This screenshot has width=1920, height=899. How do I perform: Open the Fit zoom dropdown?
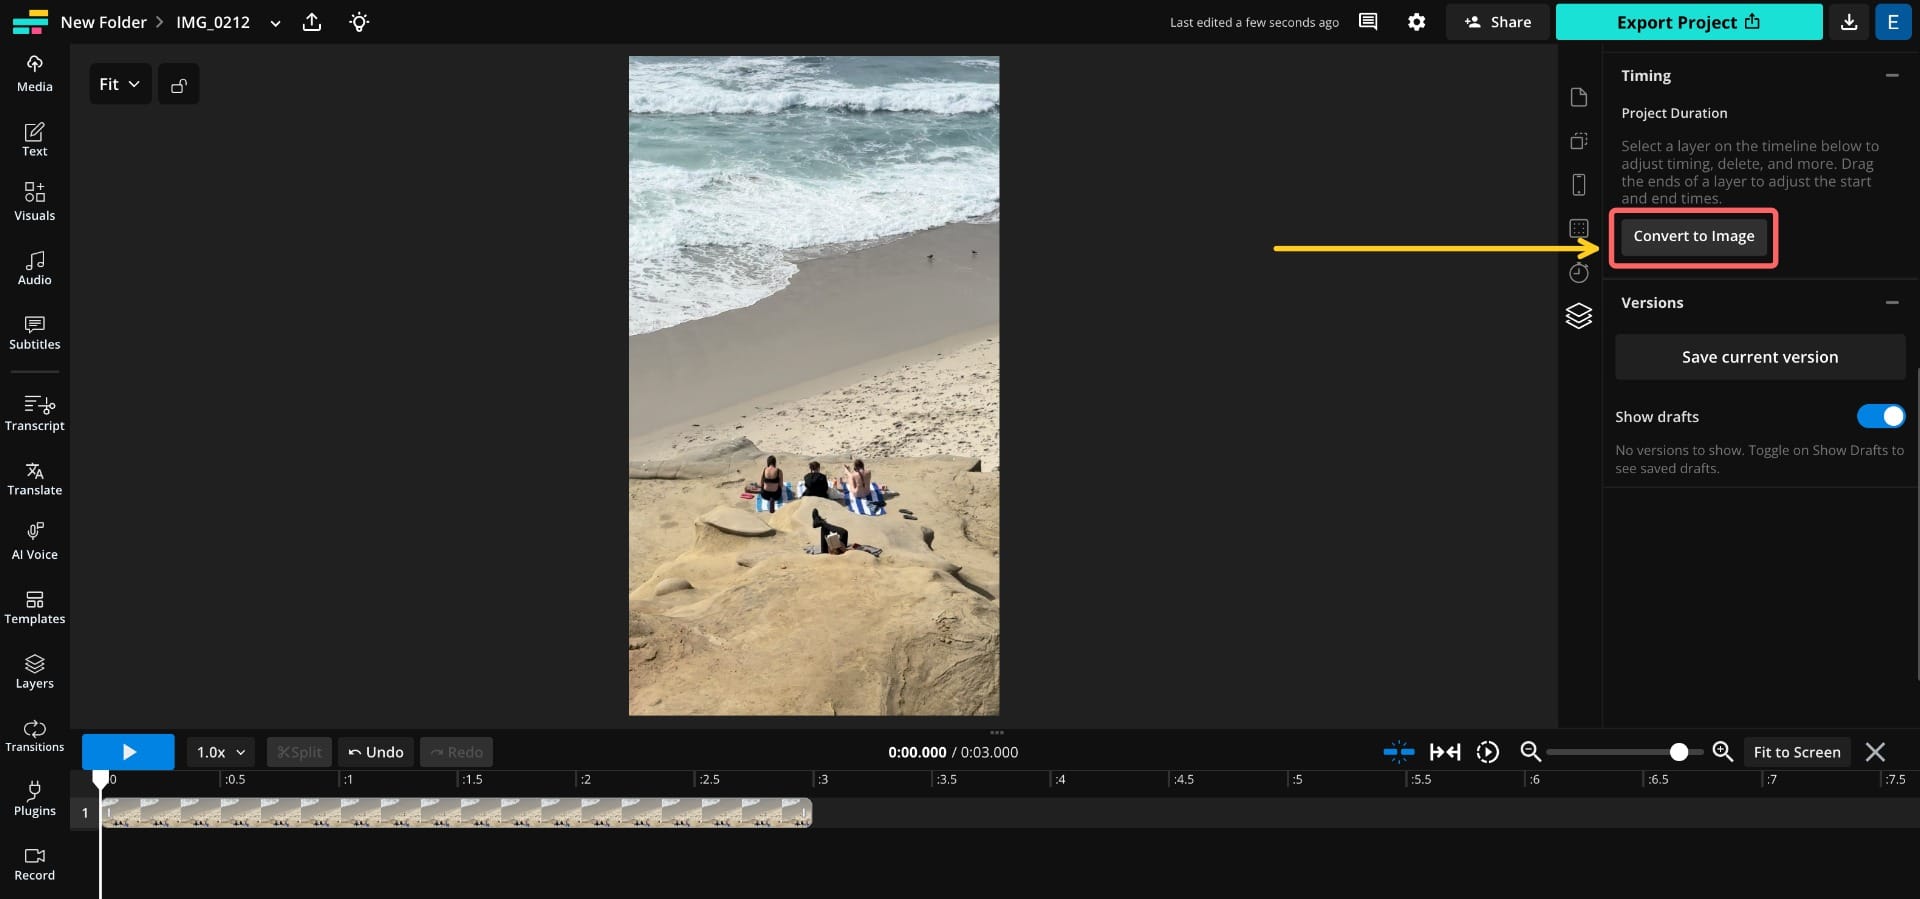click(120, 85)
